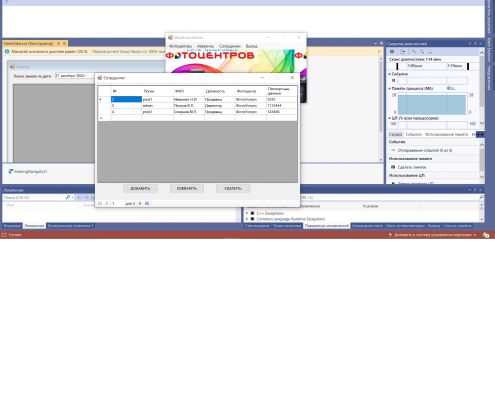Click the output window icon in diagnostics toolbar

point(403,52)
